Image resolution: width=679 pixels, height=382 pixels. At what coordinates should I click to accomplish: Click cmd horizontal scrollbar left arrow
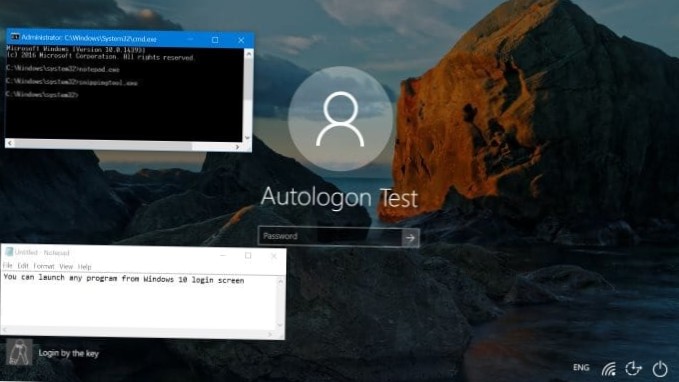[10, 143]
